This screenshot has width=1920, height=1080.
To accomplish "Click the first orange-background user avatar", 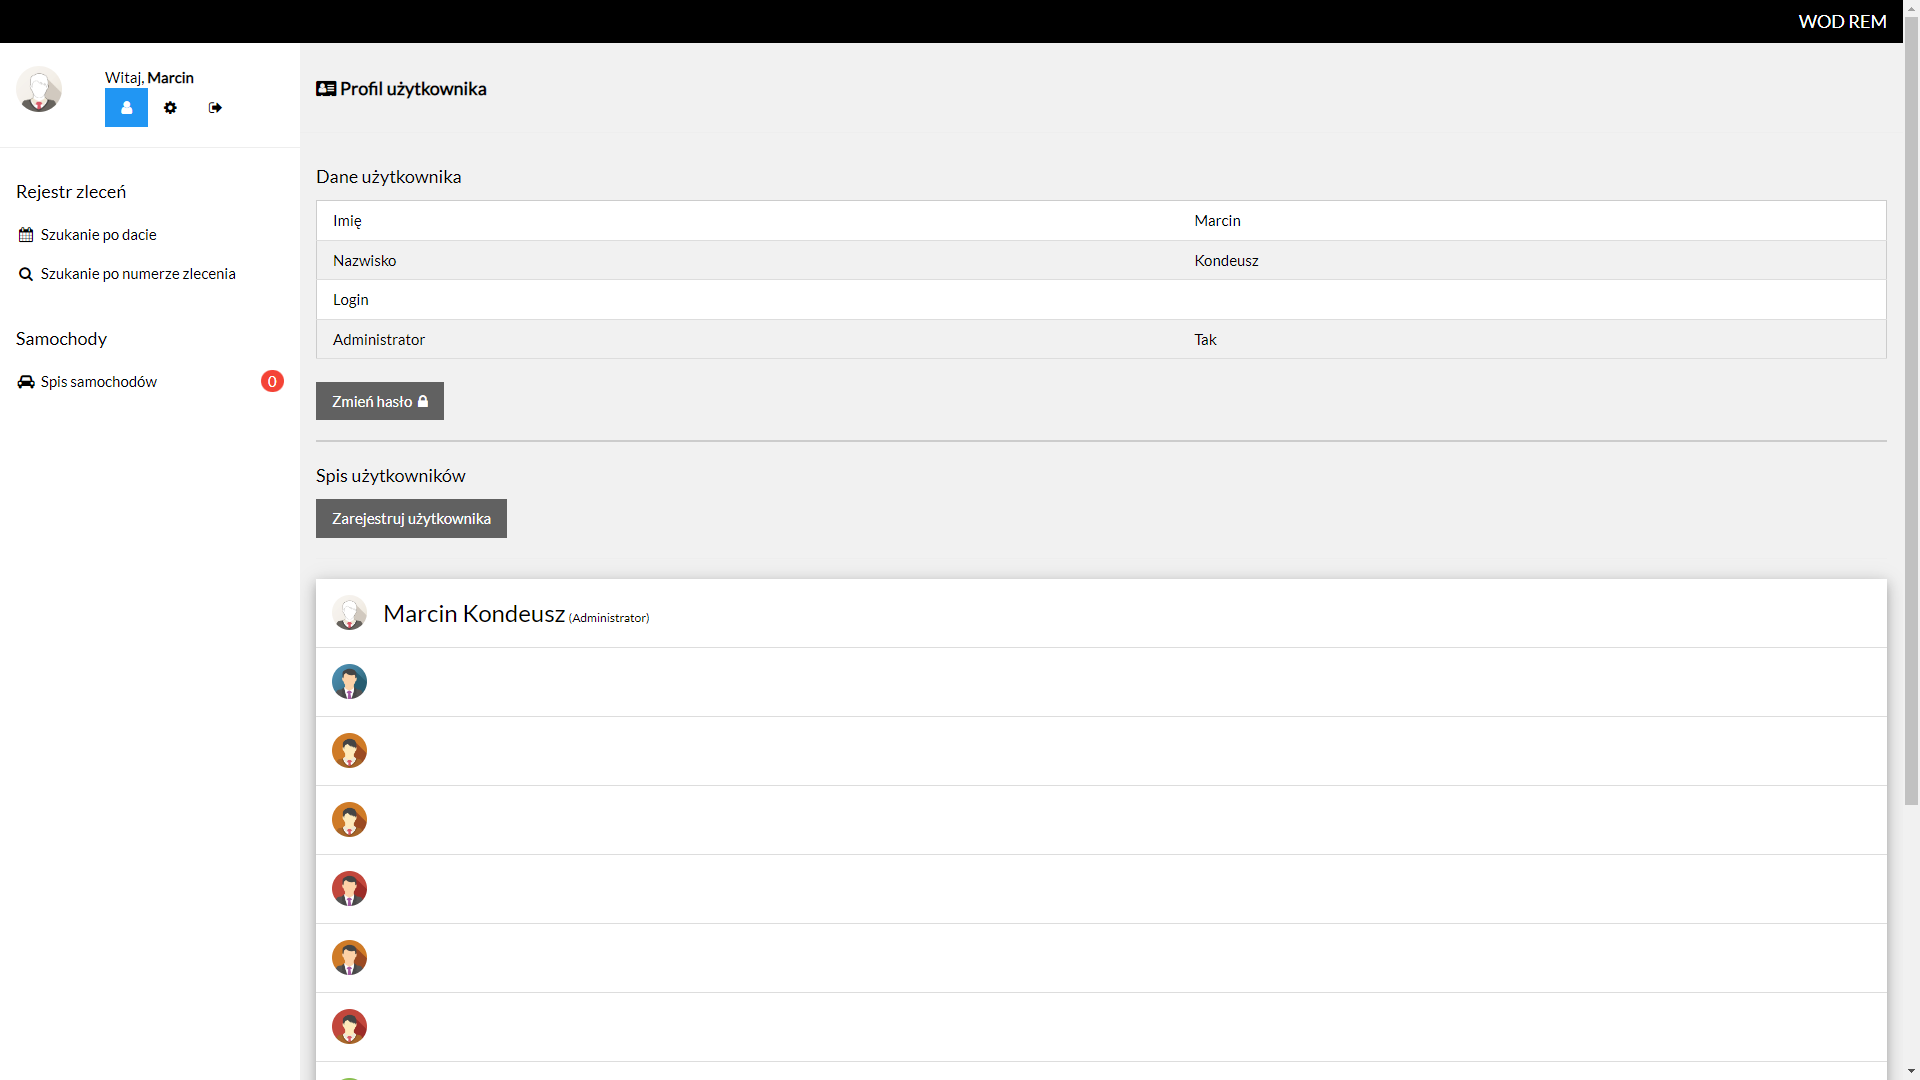I will (349, 751).
